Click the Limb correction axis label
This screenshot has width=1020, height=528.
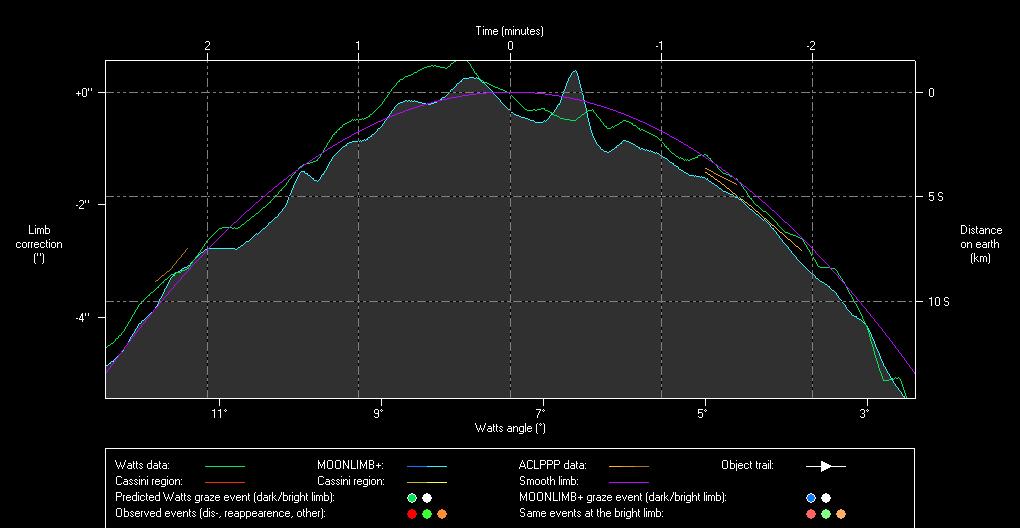coord(39,244)
